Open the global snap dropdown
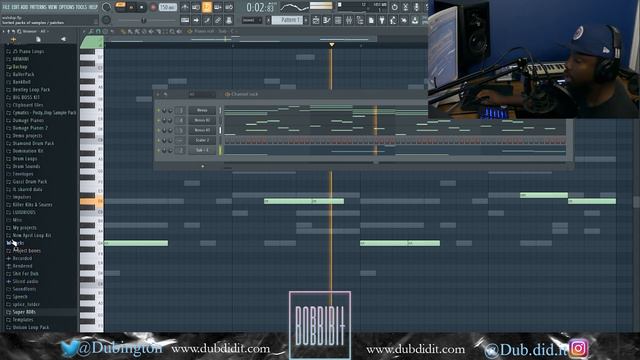The width and height of the screenshot is (640, 360). tap(252, 20)
